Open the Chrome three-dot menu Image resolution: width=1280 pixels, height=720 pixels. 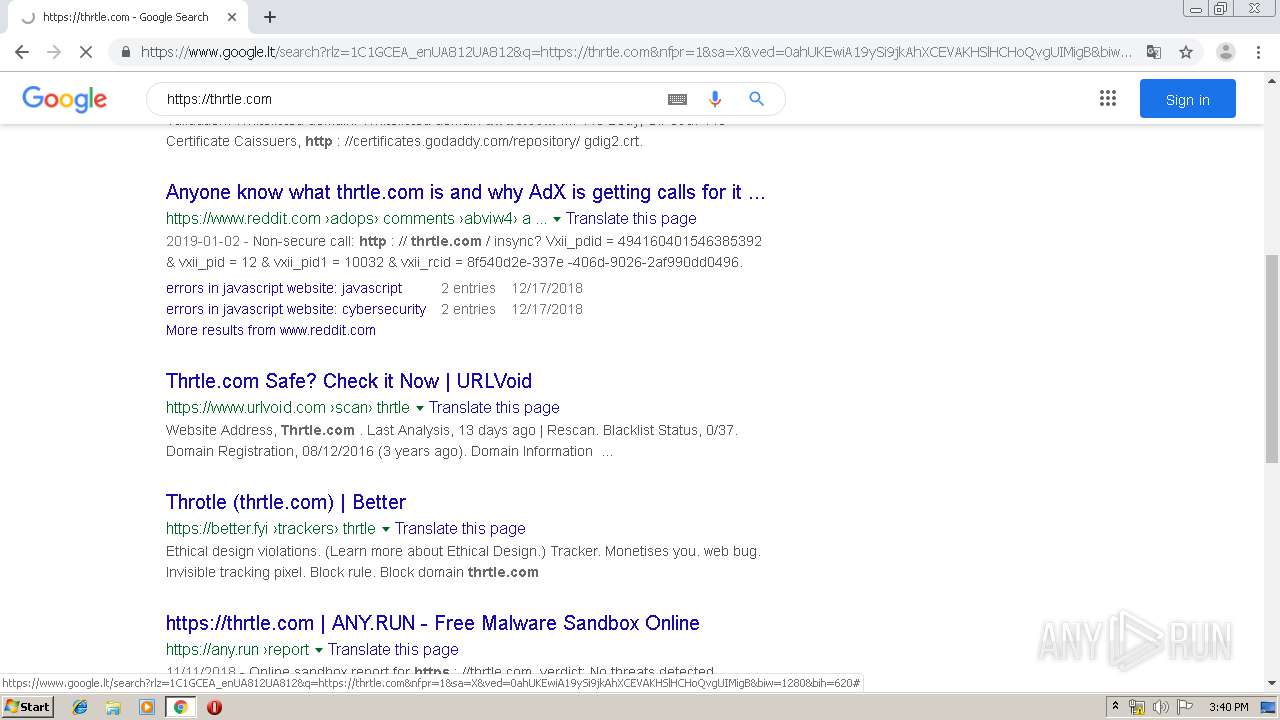point(1258,52)
